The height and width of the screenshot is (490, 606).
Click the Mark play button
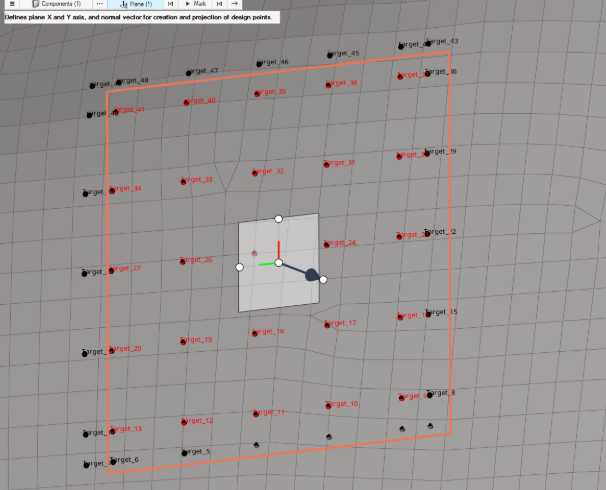pyautogui.click(x=196, y=4)
